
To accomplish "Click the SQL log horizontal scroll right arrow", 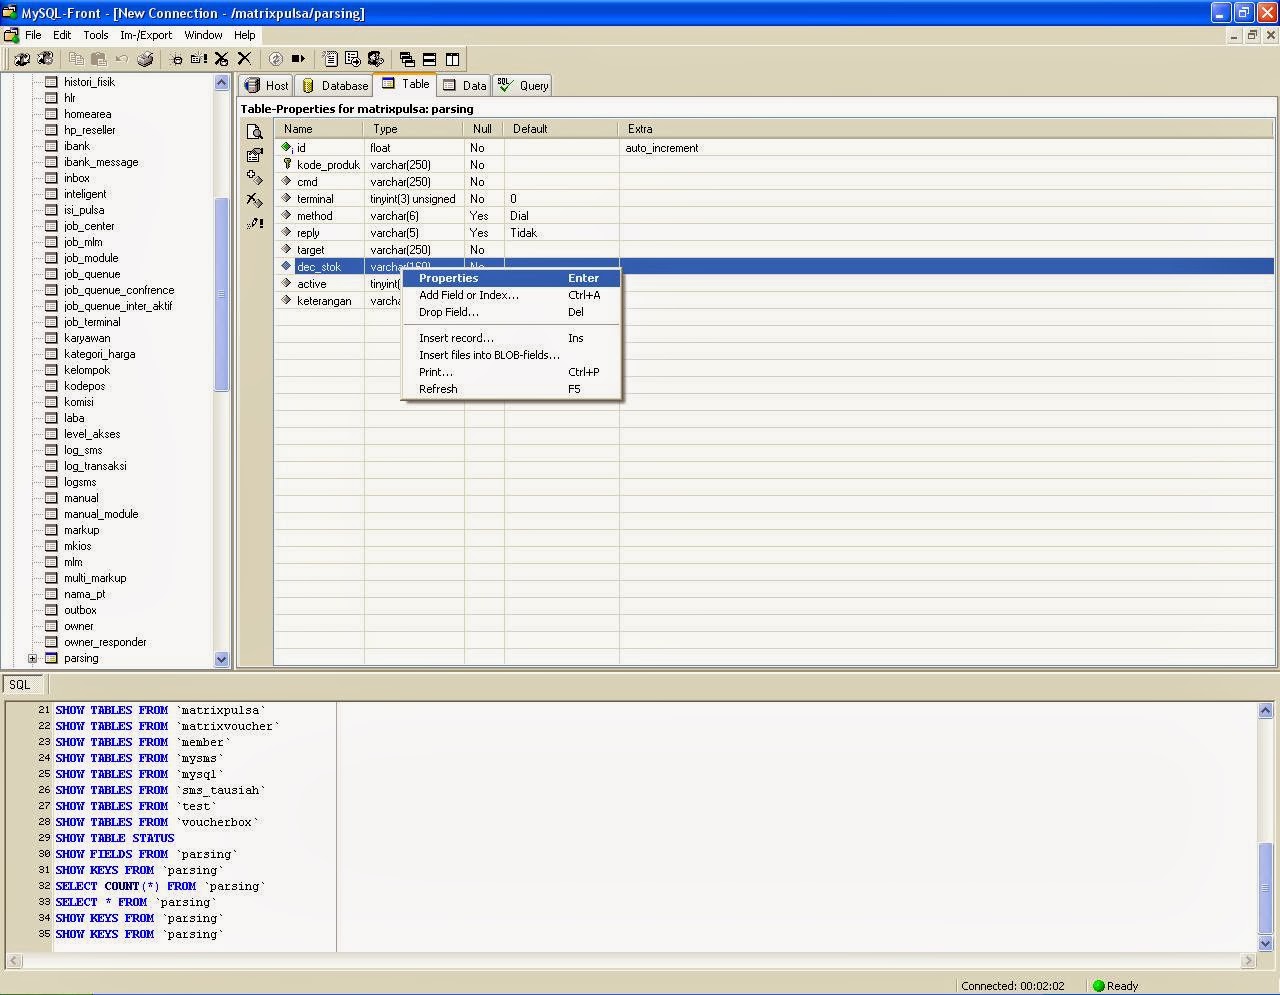I will tap(1248, 961).
